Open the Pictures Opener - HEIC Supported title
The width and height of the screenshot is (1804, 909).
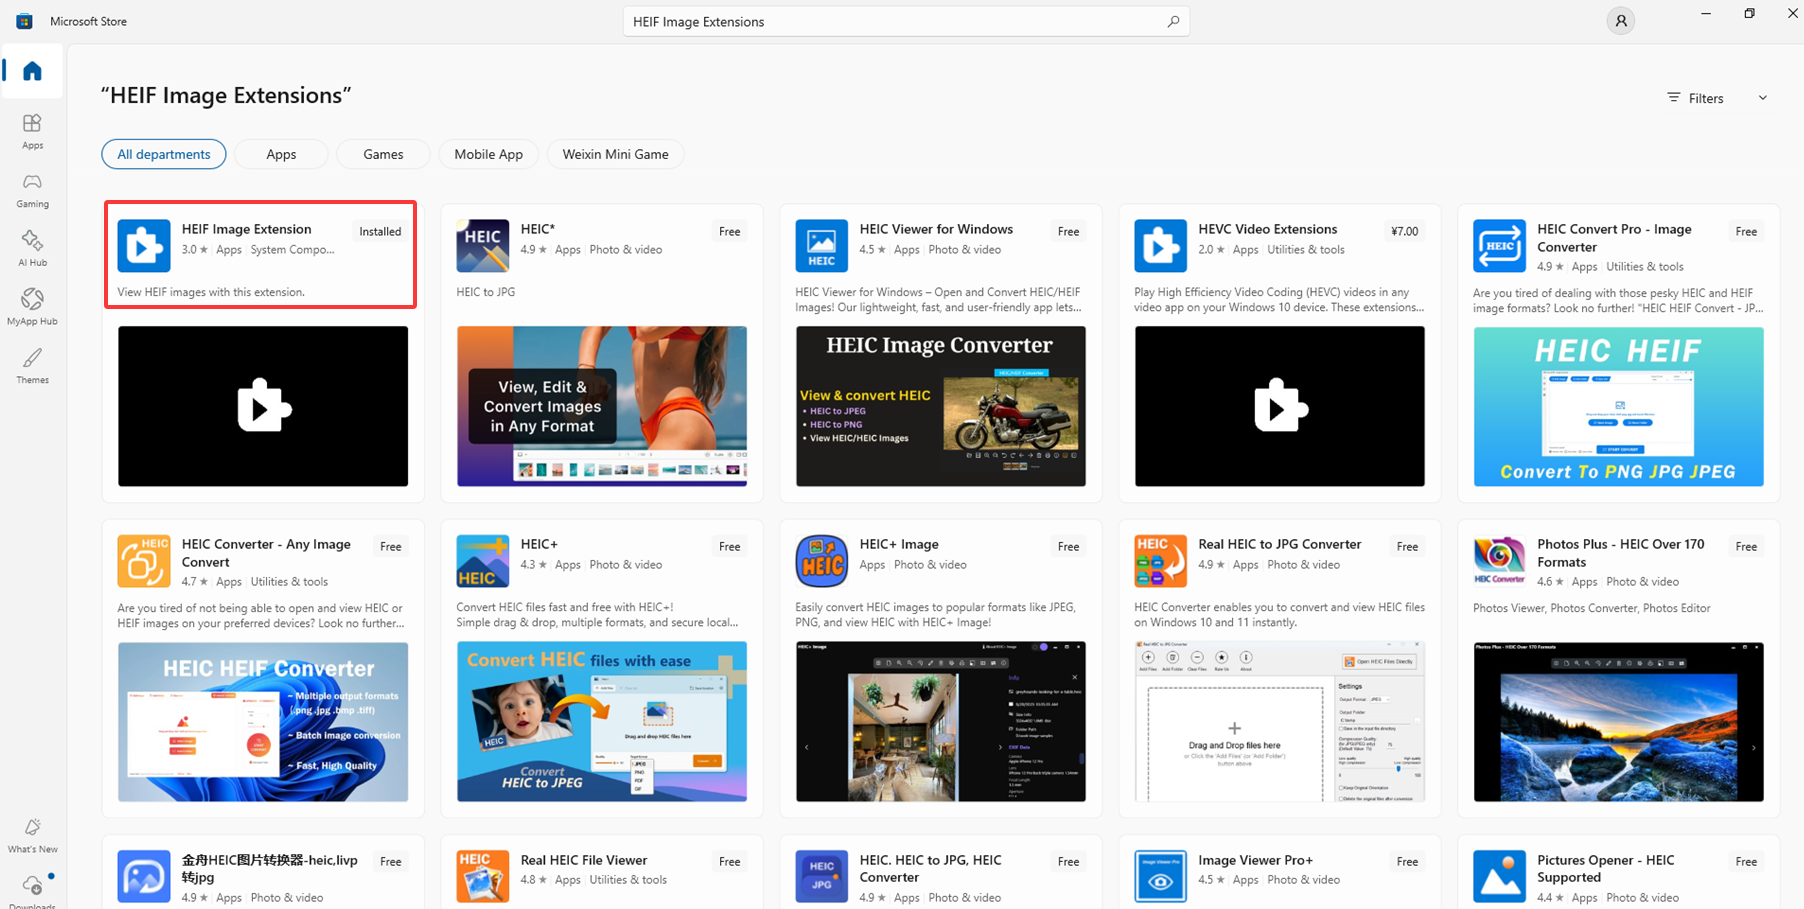(x=1606, y=868)
